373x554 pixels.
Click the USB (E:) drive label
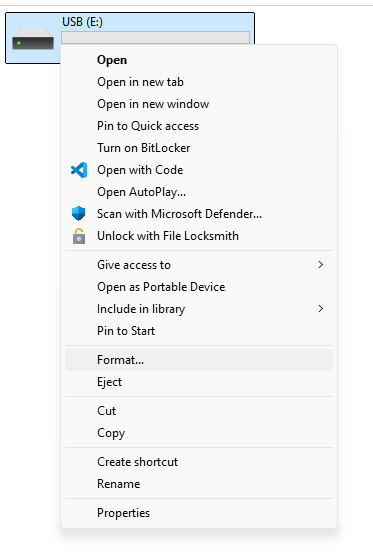pos(82,22)
